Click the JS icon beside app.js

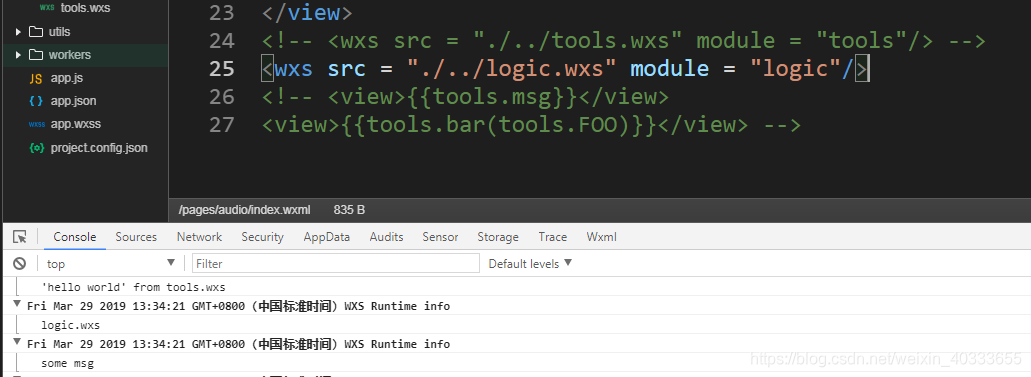click(36, 78)
